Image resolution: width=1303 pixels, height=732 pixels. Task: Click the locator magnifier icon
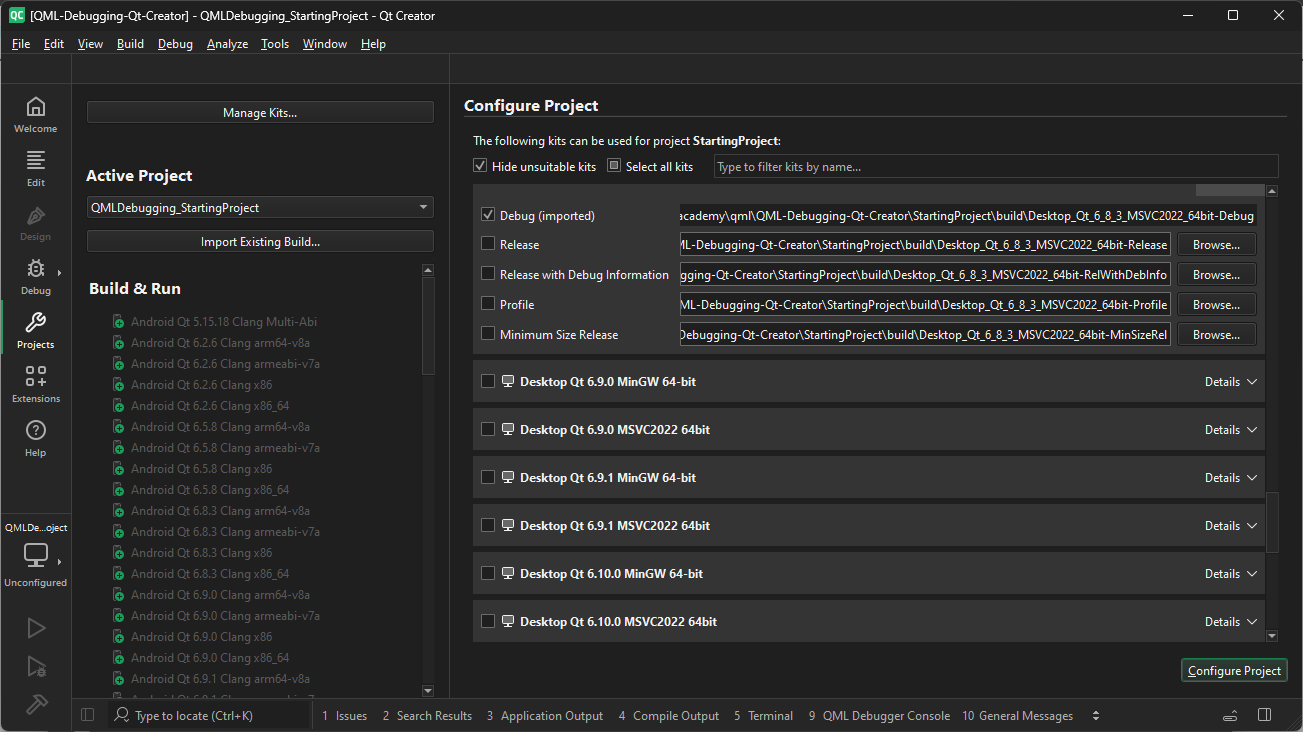121,715
